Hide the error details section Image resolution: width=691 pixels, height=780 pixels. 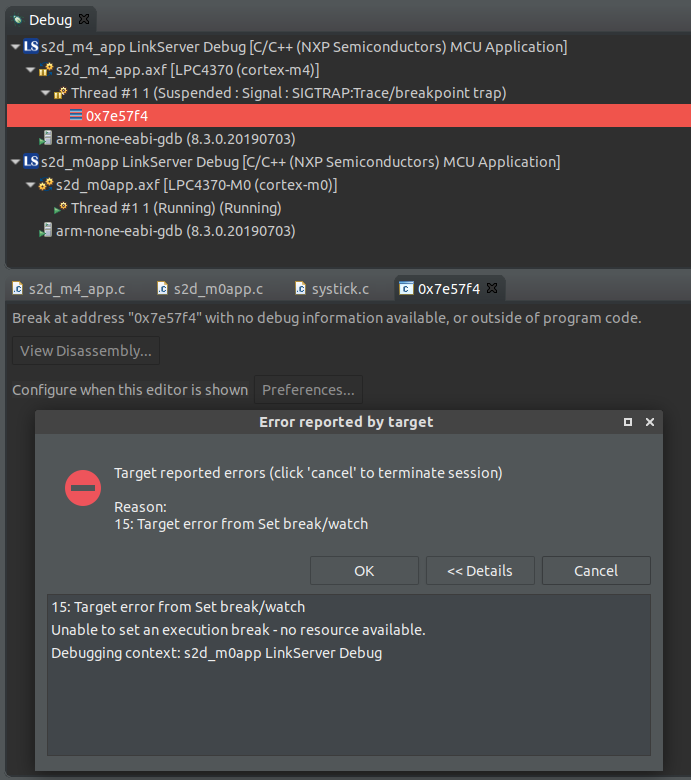(x=480, y=571)
